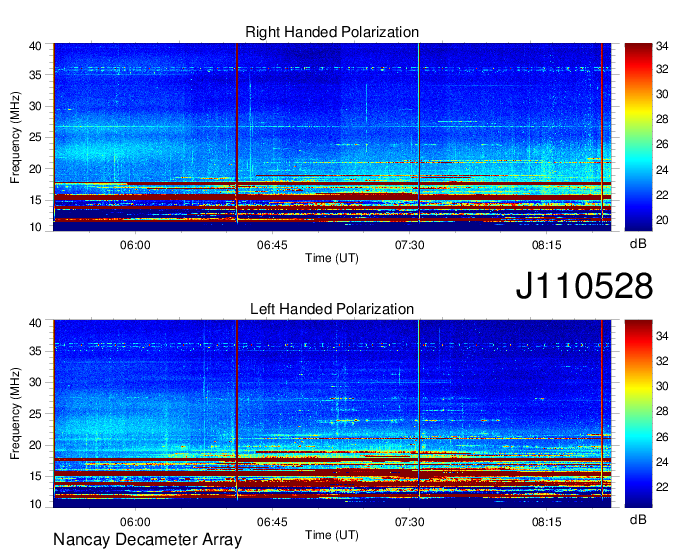Click the 08:15 tick label on the bottom plot
This screenshot has height=552, width=680.
coord(546,522)
